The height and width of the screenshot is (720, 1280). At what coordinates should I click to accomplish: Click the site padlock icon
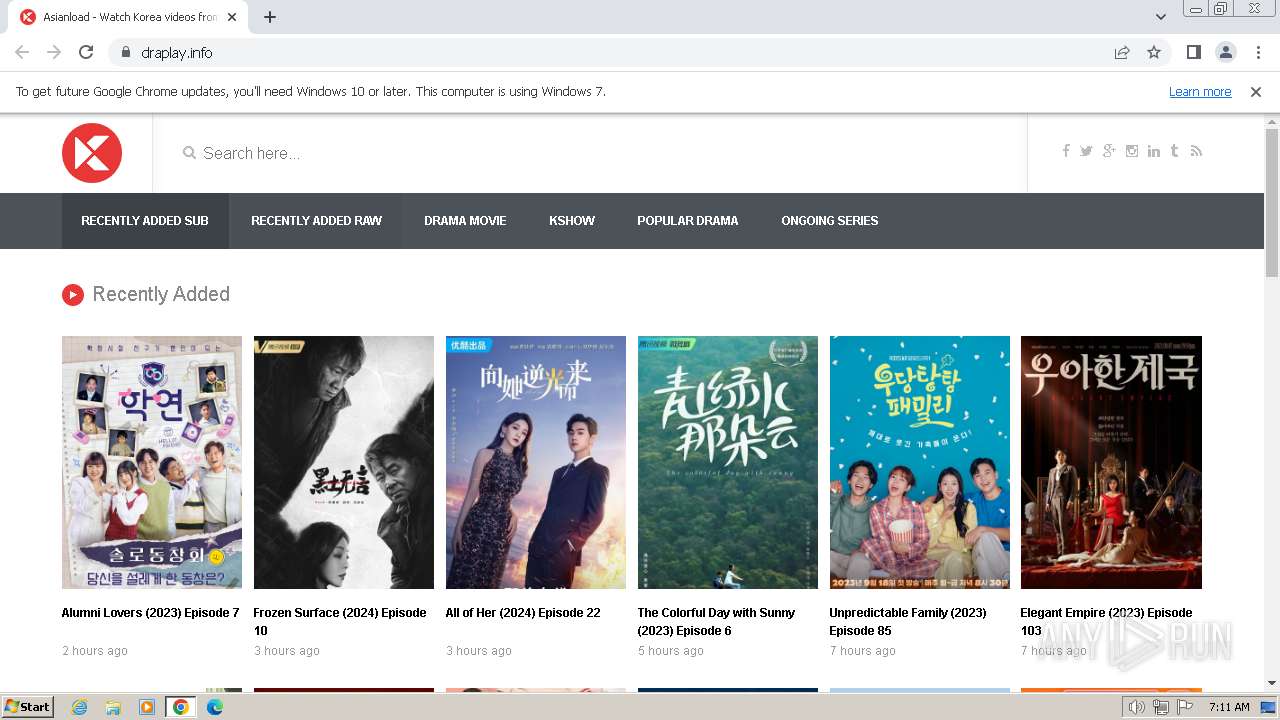[x=125, y=52]
